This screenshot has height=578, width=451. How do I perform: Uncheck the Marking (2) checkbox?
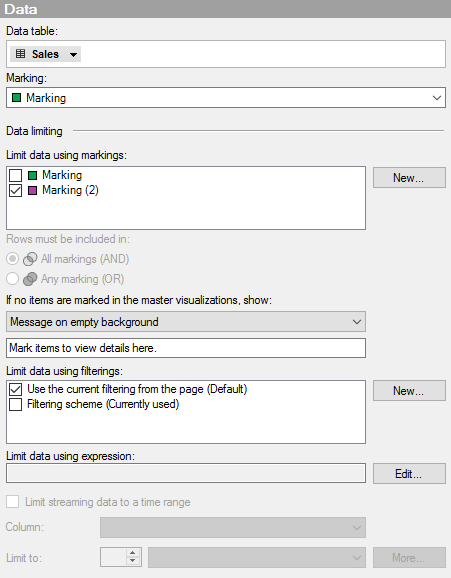(x=15, y=190)
